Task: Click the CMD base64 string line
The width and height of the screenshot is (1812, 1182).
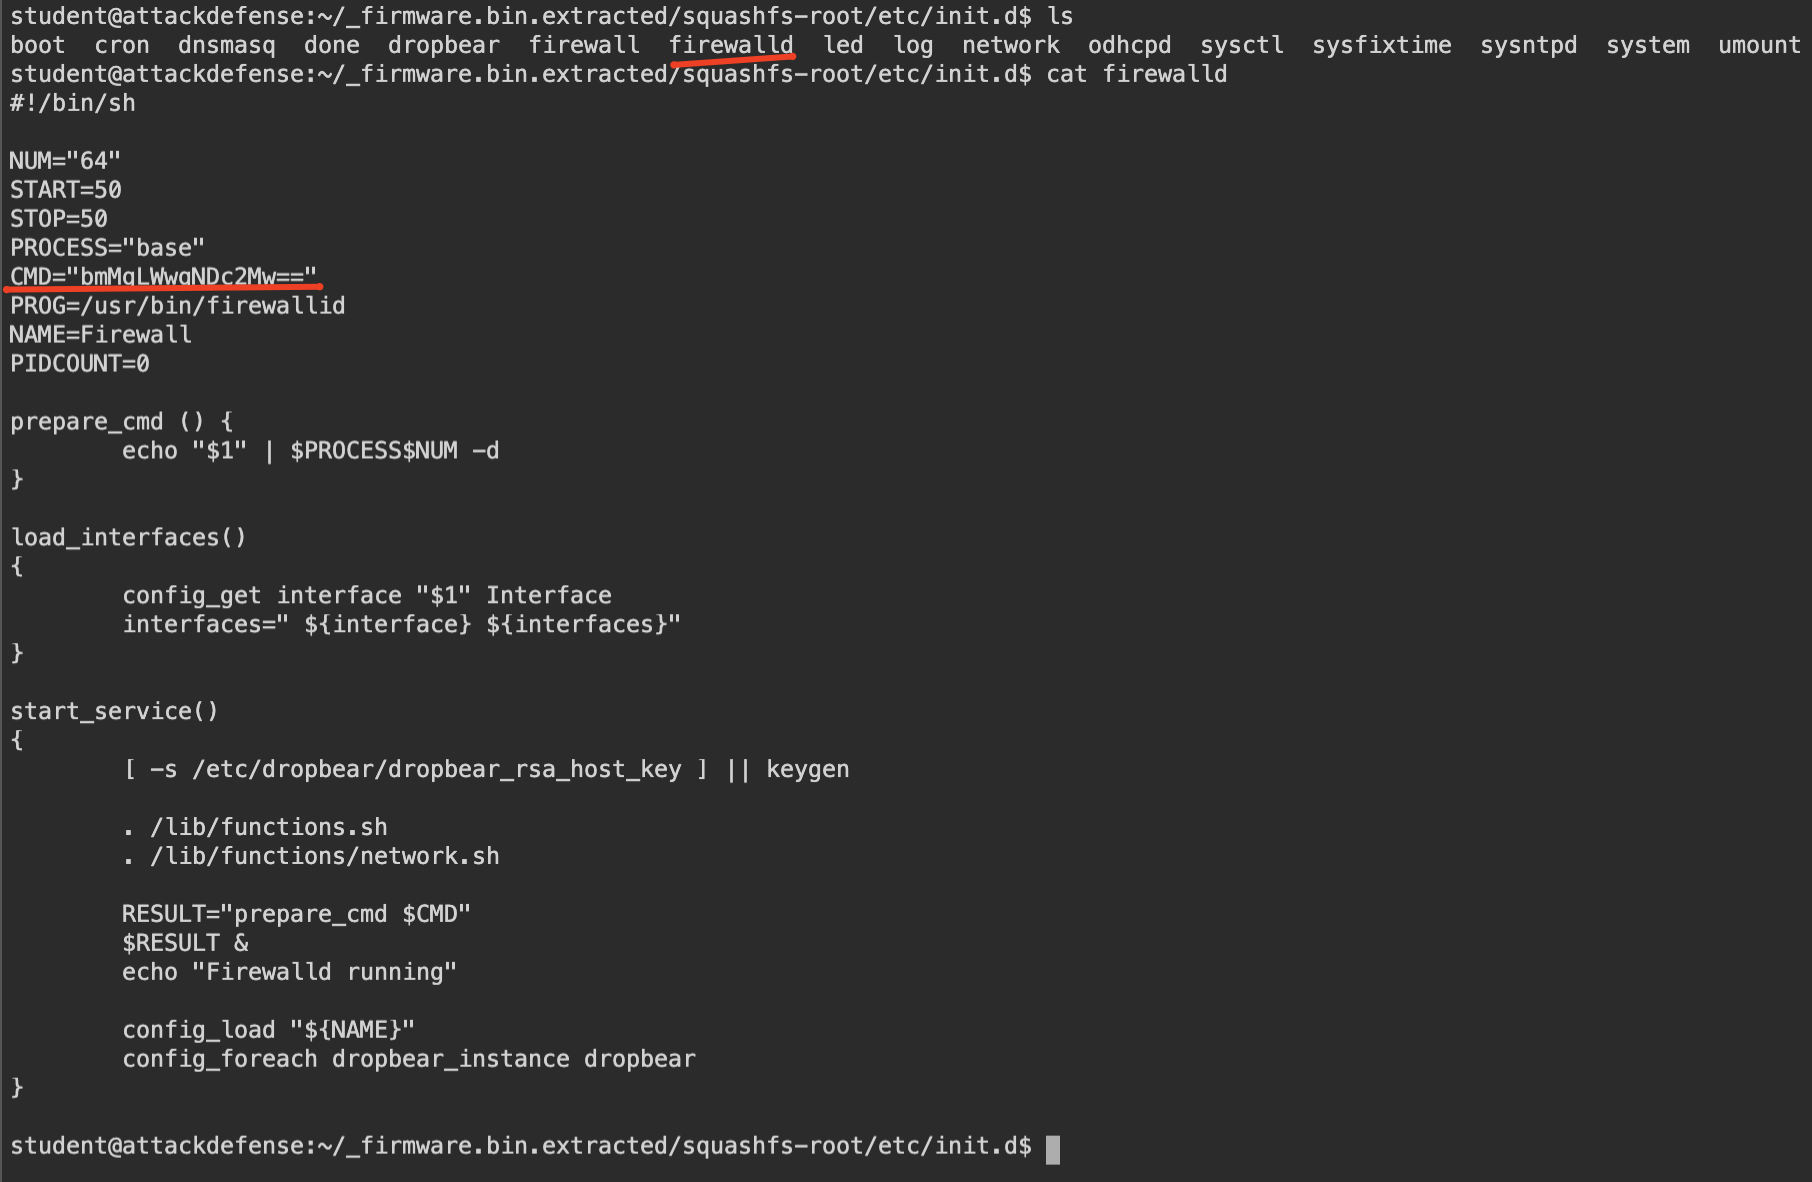Action: pos(163,276)
